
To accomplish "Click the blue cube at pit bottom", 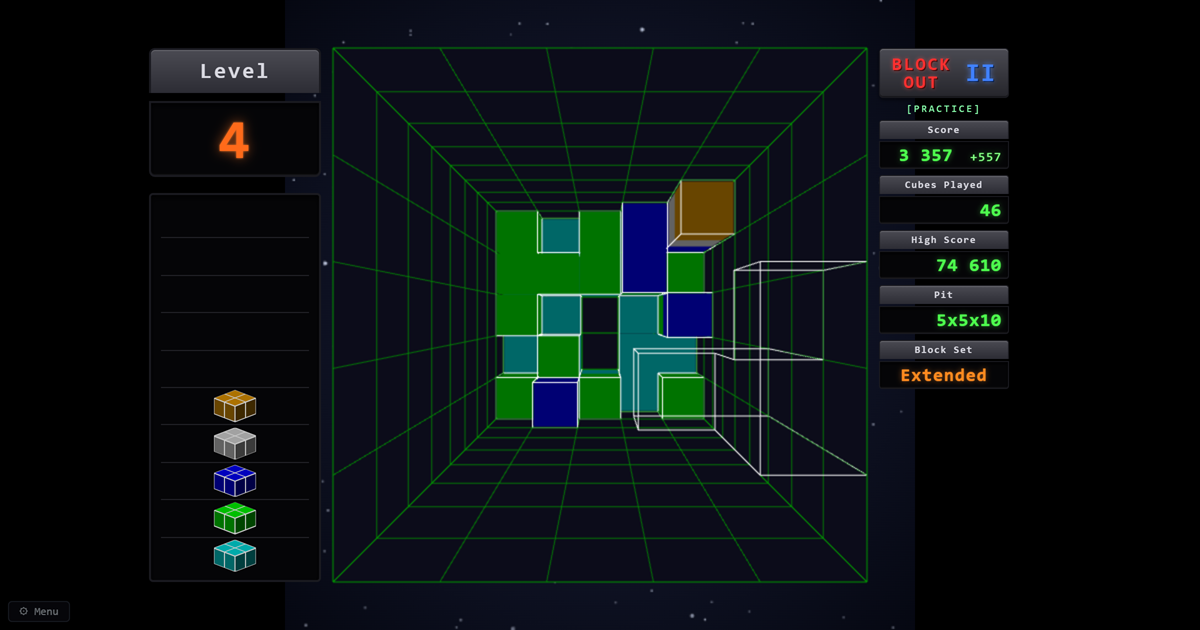I will pyautogui.click(x=555, y=403).
